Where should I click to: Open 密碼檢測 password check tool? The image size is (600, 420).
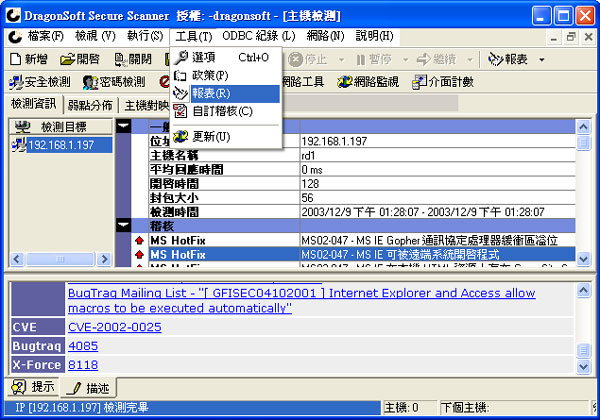[x=114, y=82]
